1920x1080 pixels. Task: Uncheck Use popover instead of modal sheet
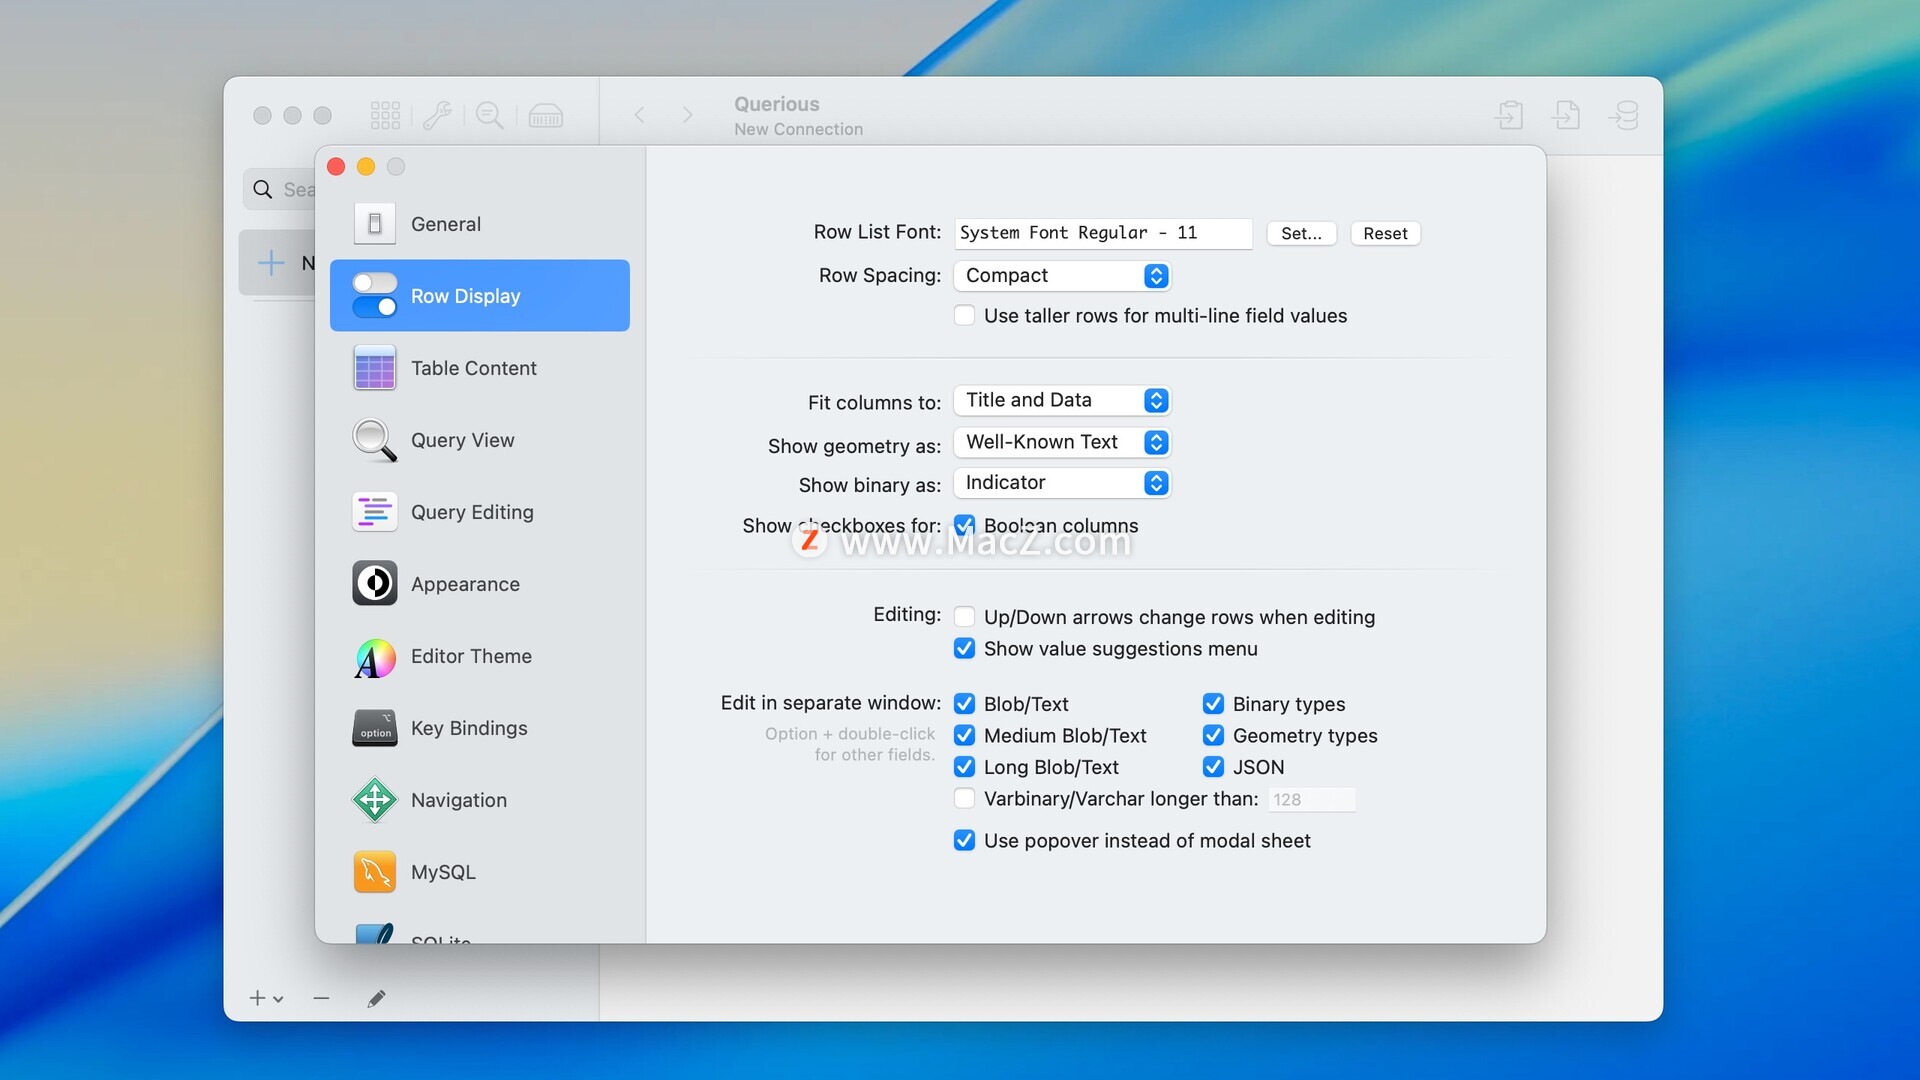964,840
